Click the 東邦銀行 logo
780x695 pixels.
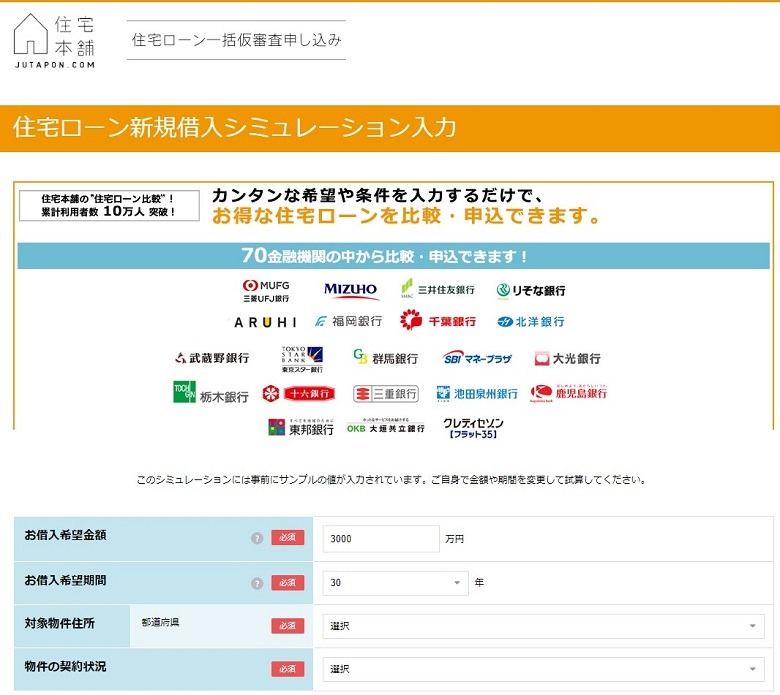tap(301, 427)
